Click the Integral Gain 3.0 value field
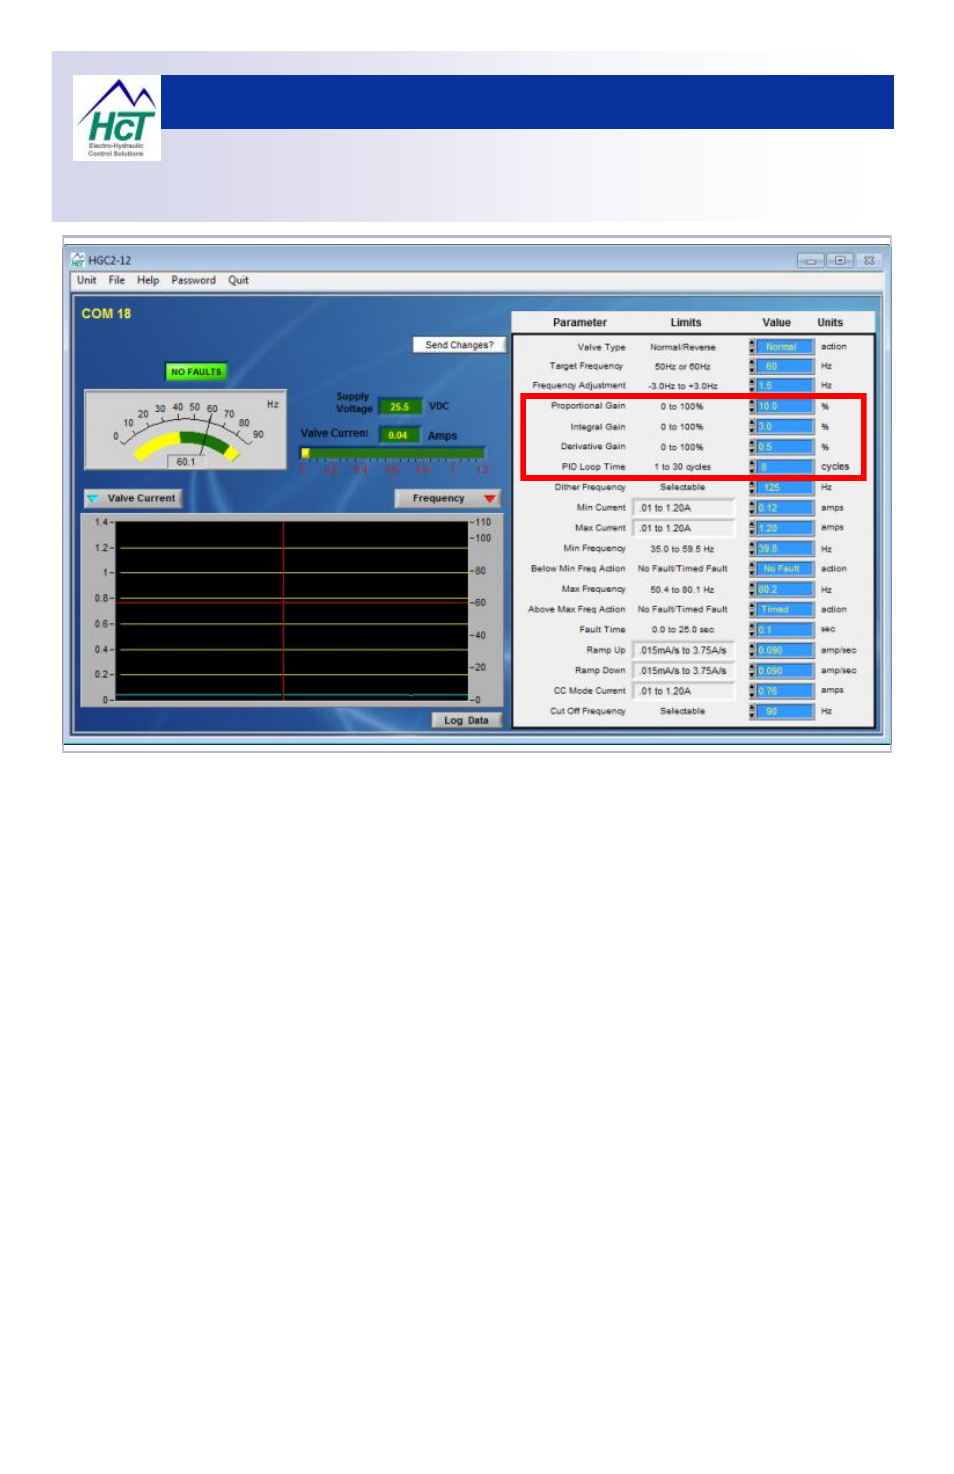 (785, 427)
